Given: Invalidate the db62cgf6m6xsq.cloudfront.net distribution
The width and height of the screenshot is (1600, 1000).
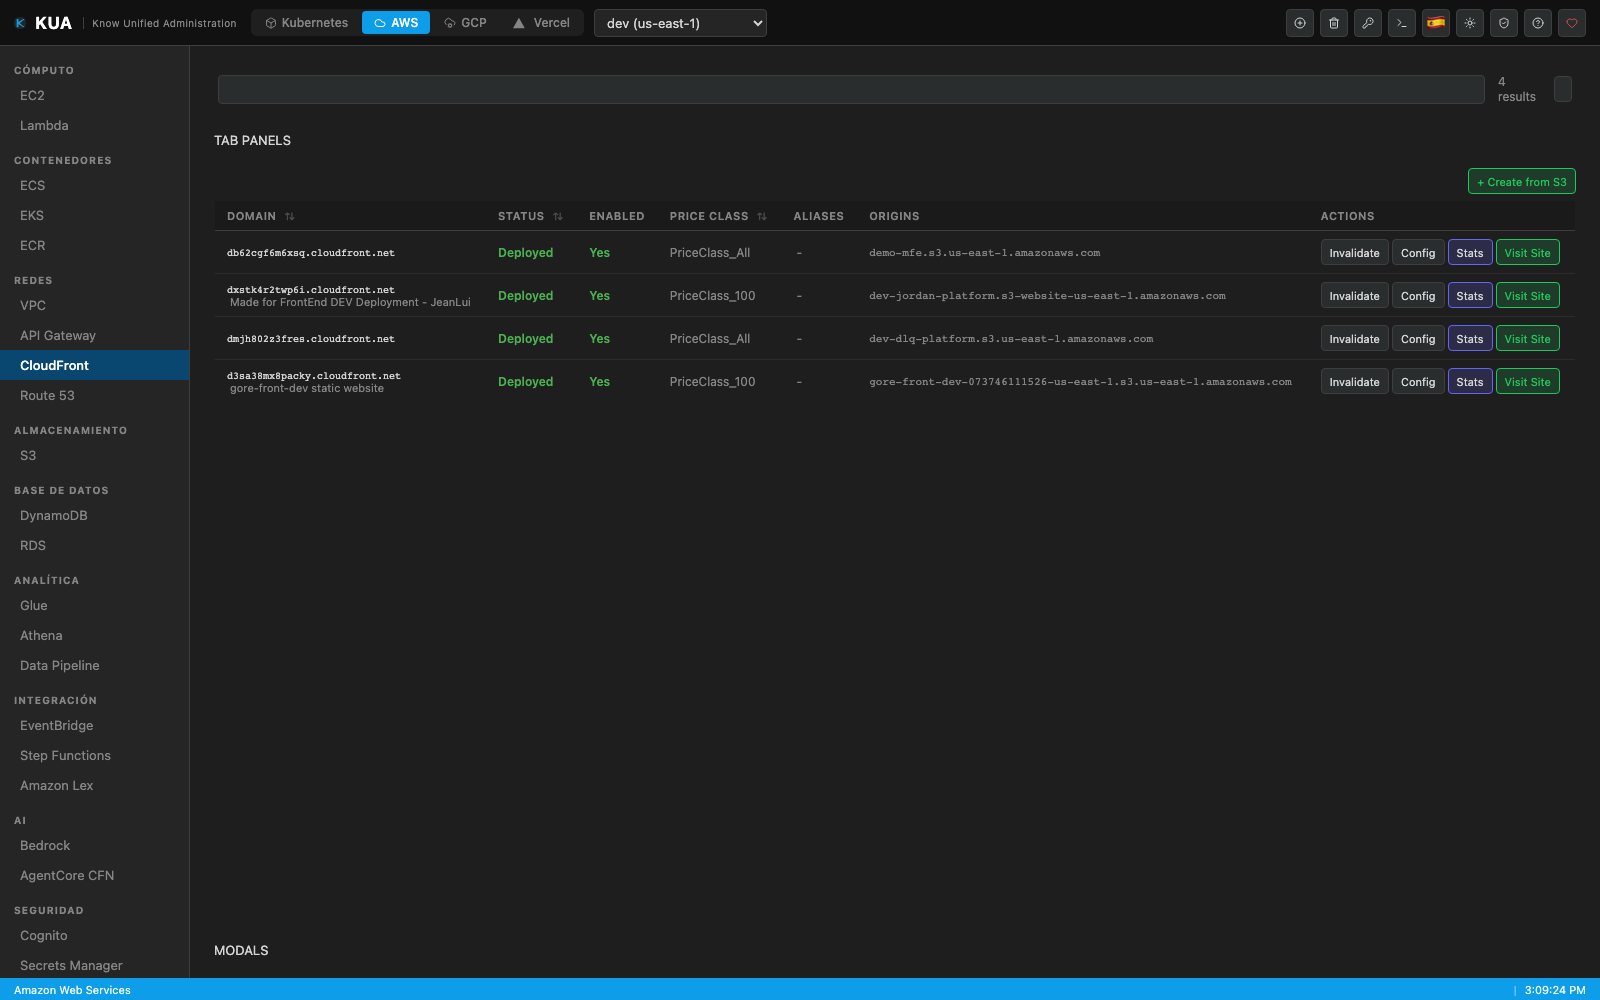Looking at the screenshot, I should (x=1354, y=253).
